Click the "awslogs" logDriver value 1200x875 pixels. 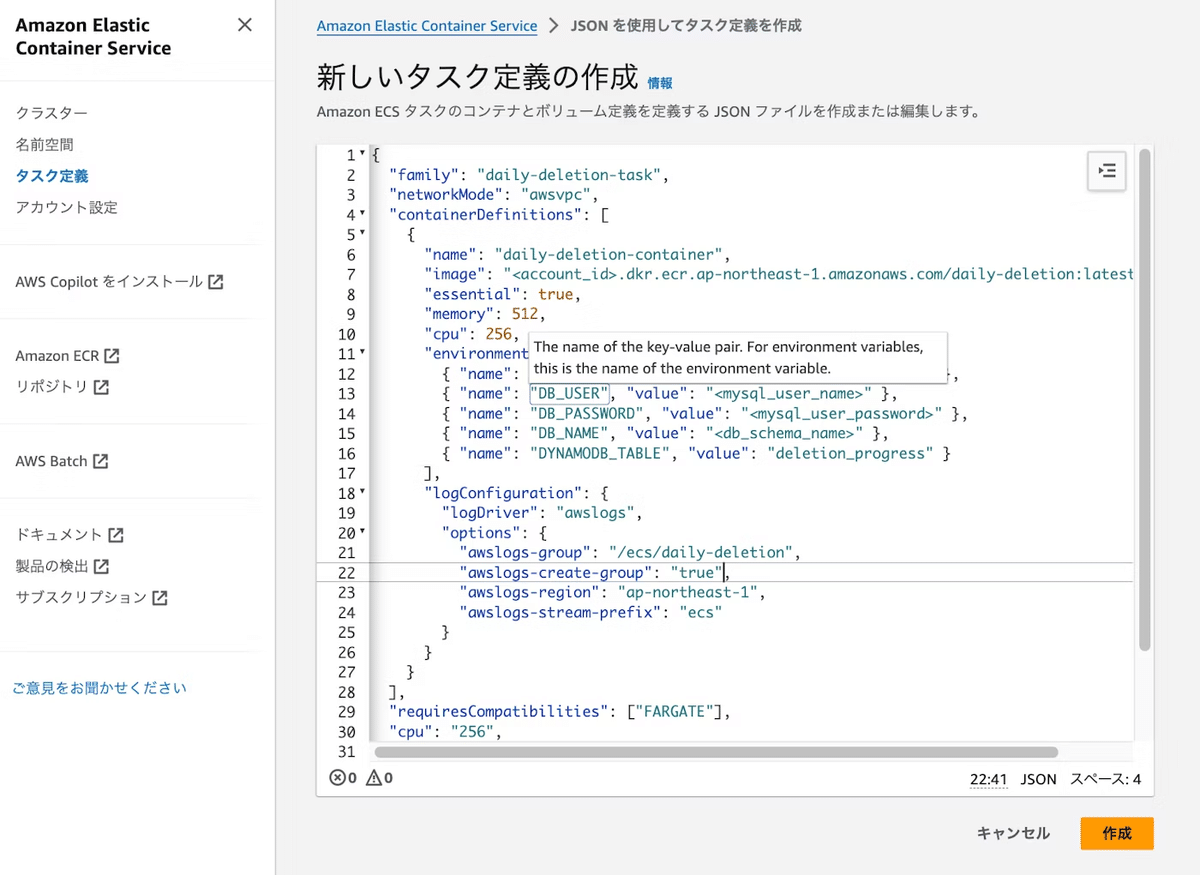tap(596, 512)
